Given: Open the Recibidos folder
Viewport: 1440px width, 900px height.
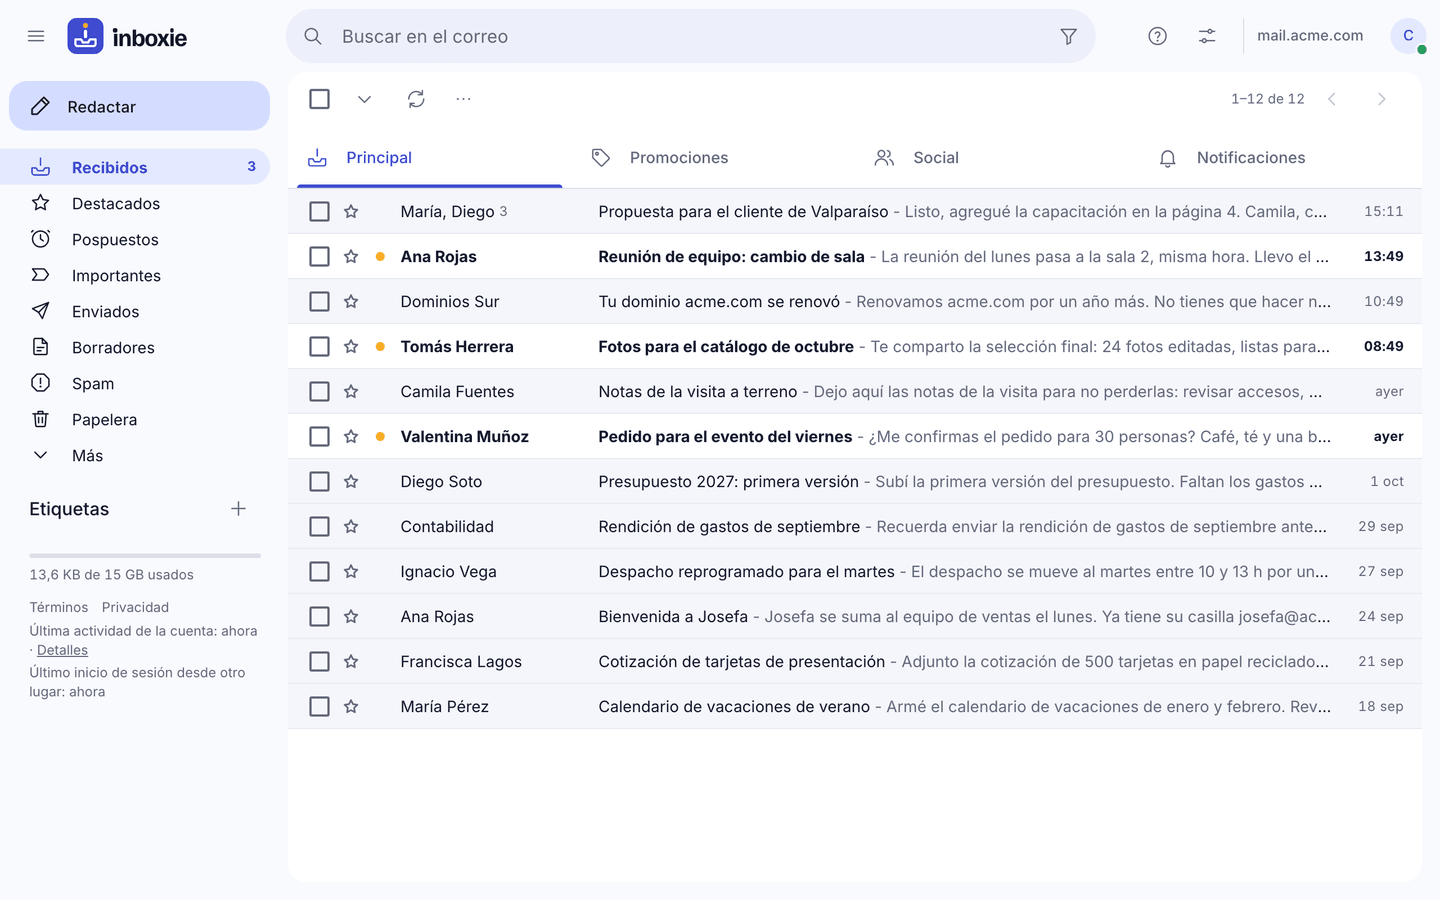Looking at the screenshot, I should tap(135, 167).
